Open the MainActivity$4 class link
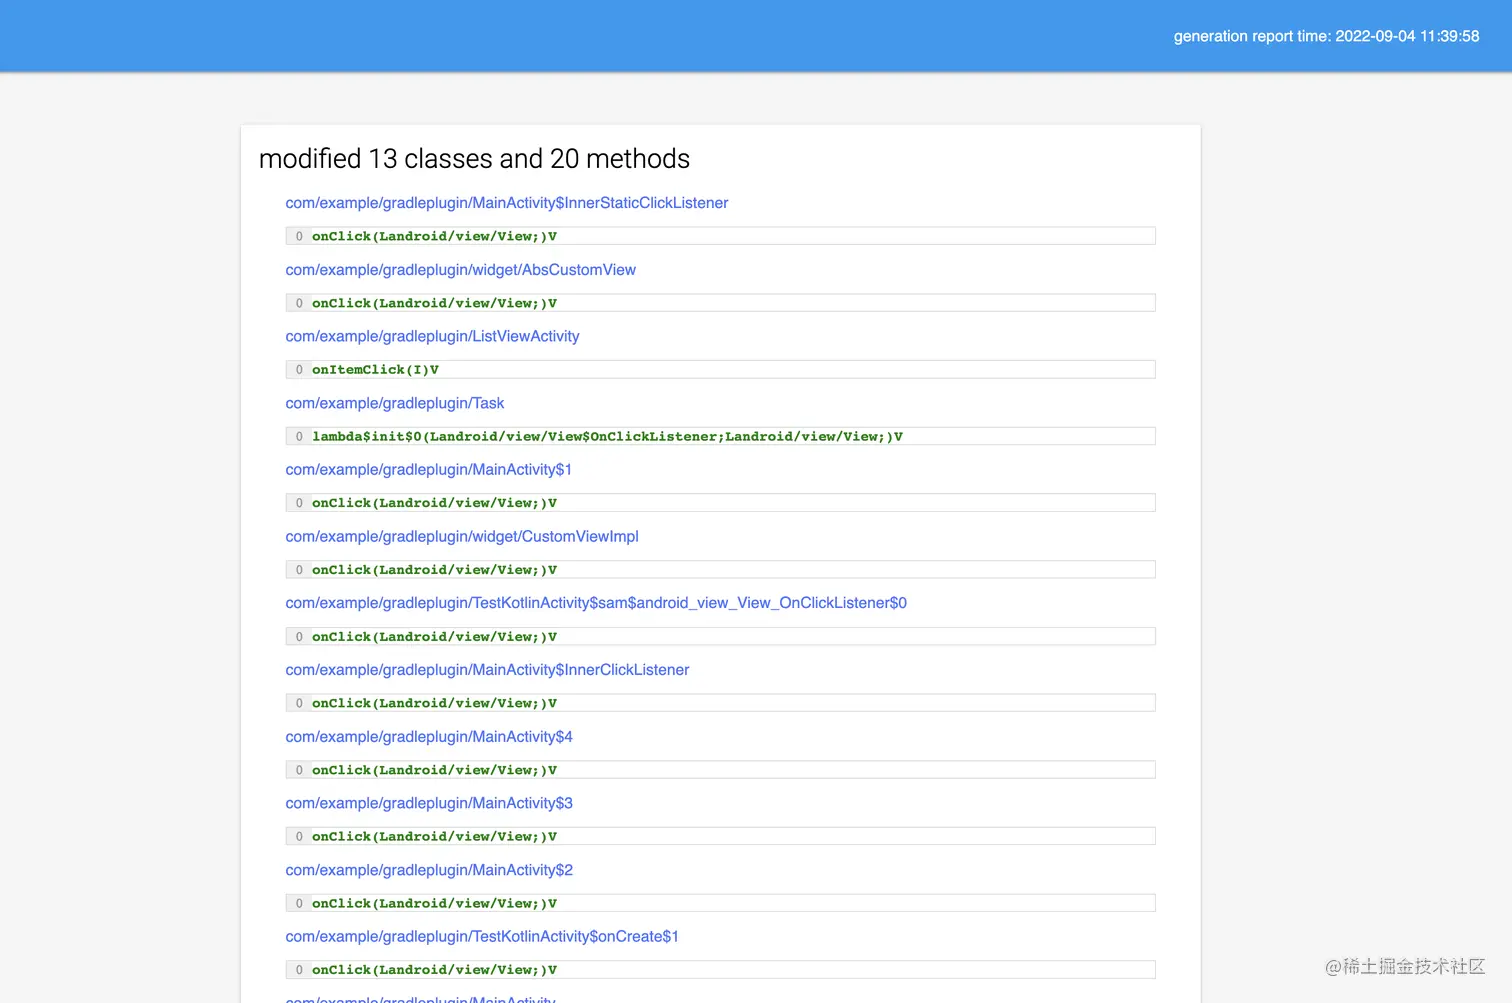1512x1003 pixels. [x=429, y=736]
